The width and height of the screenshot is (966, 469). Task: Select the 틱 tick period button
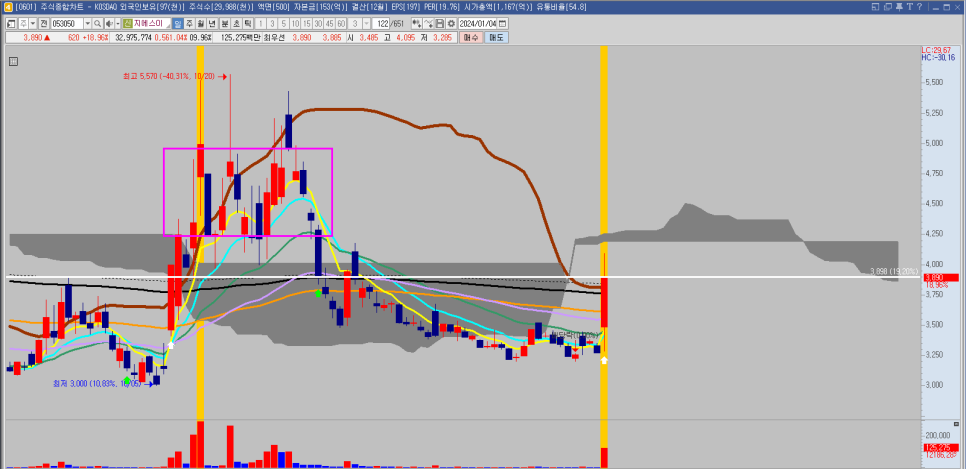coord(248,23)
